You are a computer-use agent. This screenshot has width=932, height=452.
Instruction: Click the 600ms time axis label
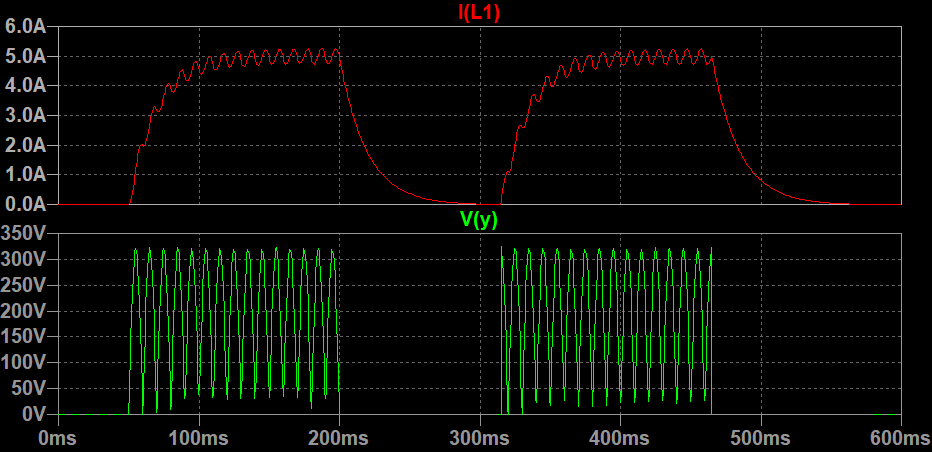pyautogui.click(x=901, y=439)
